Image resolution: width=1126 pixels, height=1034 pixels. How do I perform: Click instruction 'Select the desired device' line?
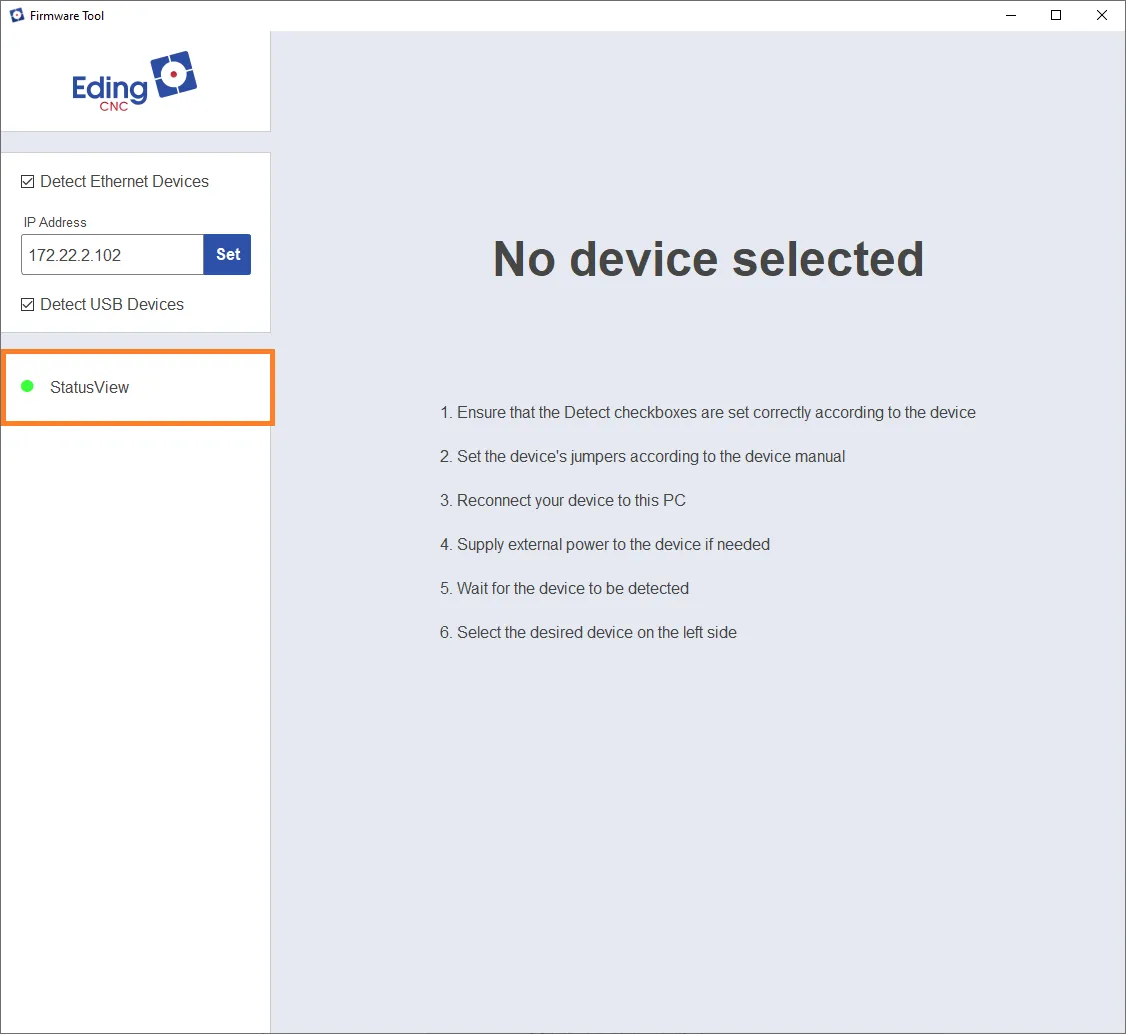pyautogui.click(x=588, y=633)
